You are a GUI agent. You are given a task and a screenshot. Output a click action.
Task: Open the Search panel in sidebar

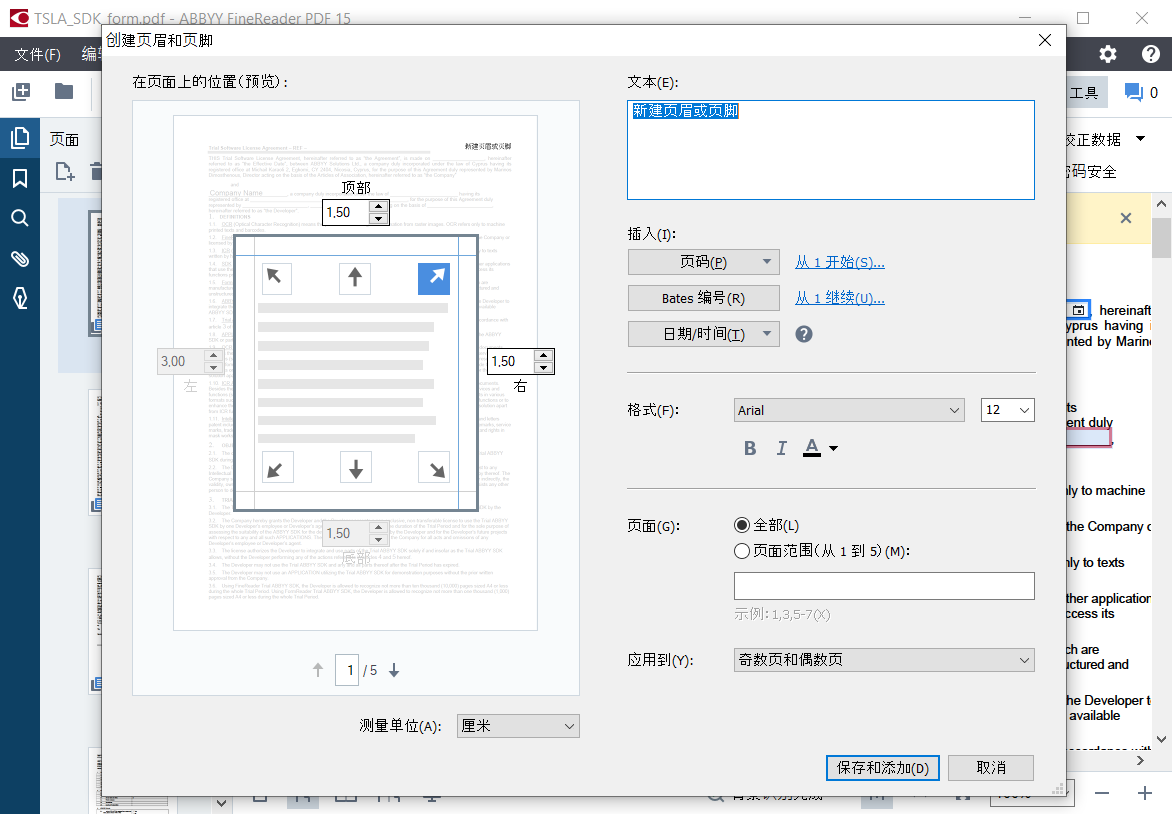20,218
